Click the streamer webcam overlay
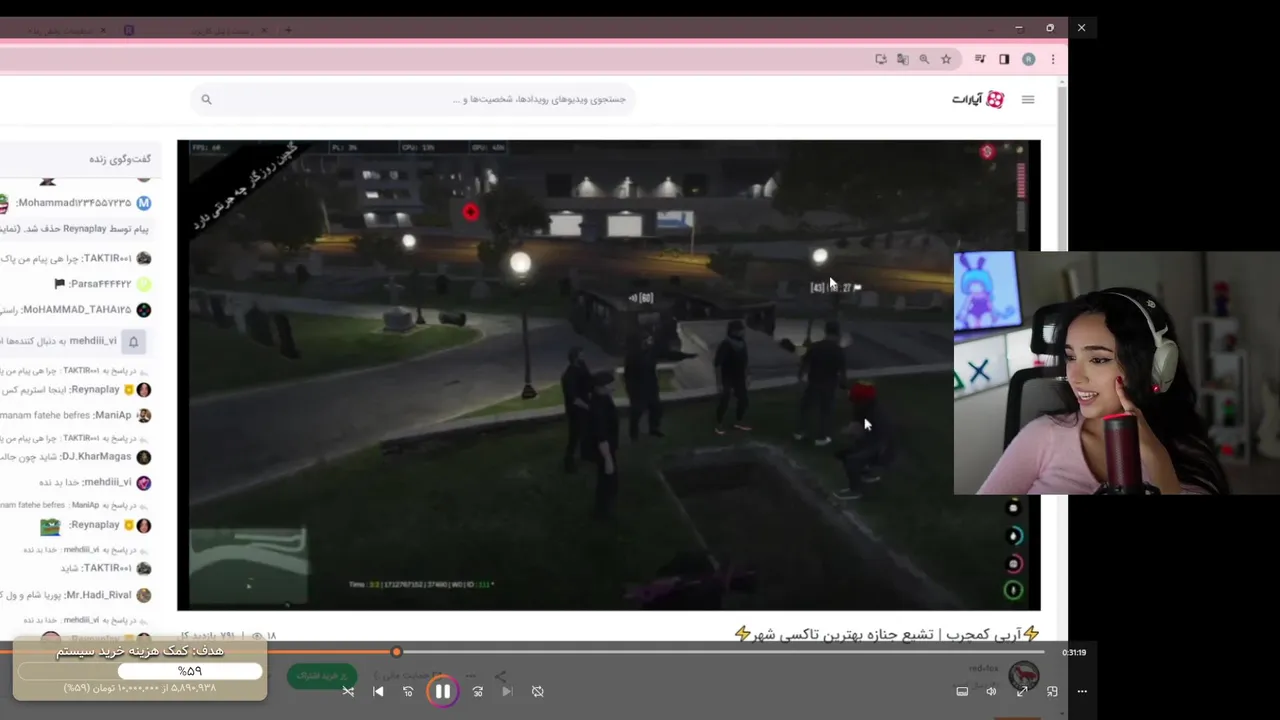This screenshot has height=720, width=1280. pos(1116,373)
